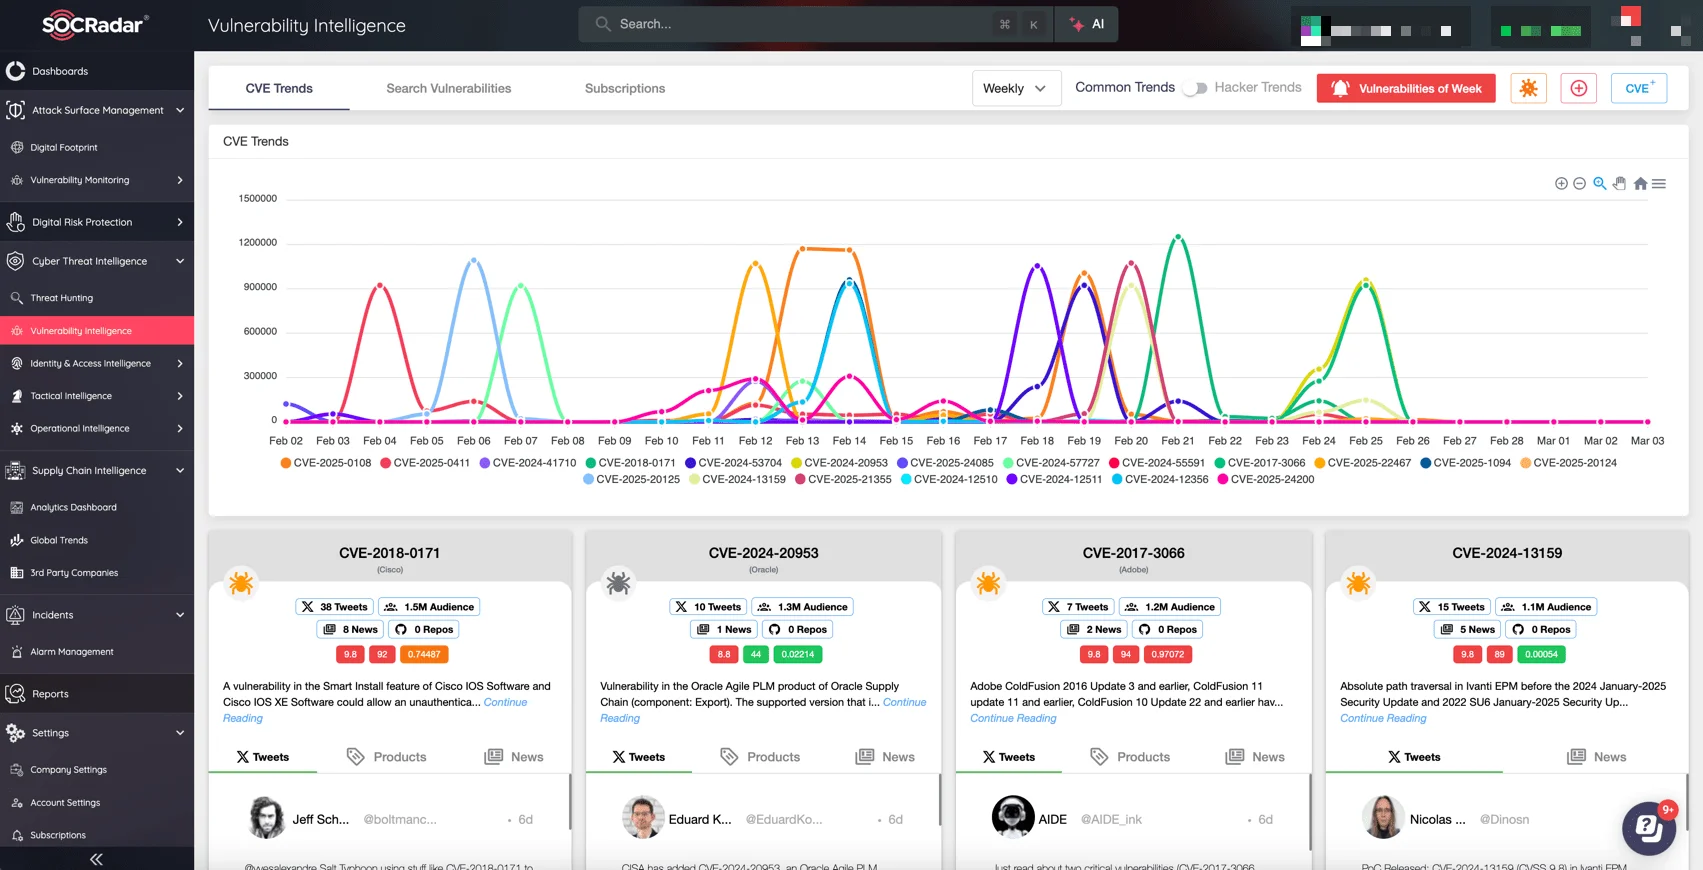1703x870 pixels.
Task: Open Jeff Sch... tweet author avatar
Action: [x=267, y=817]
